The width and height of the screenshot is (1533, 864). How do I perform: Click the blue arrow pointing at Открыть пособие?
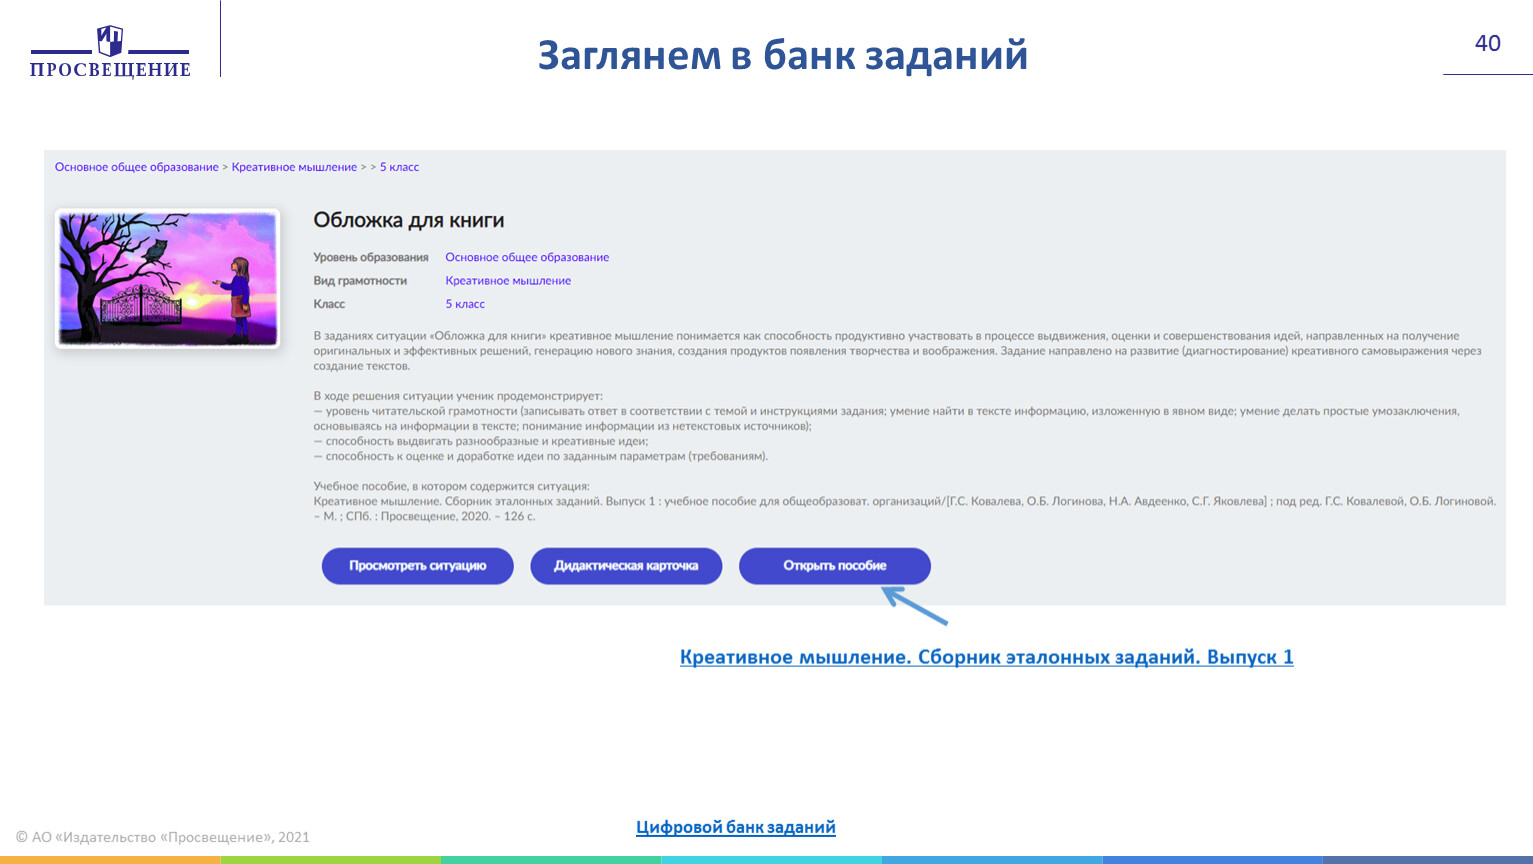(x=914, y=606)
